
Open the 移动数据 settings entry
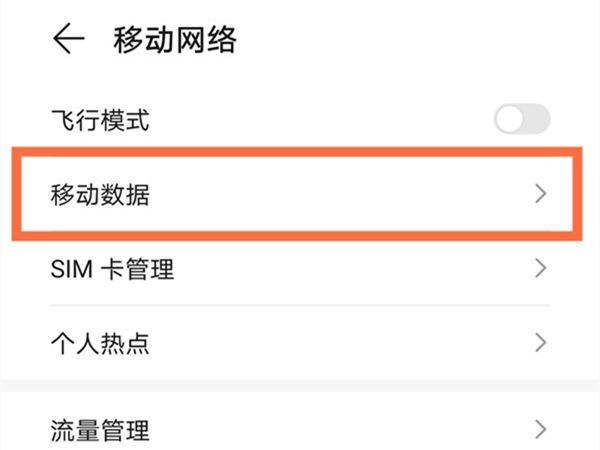coord(297,194)
